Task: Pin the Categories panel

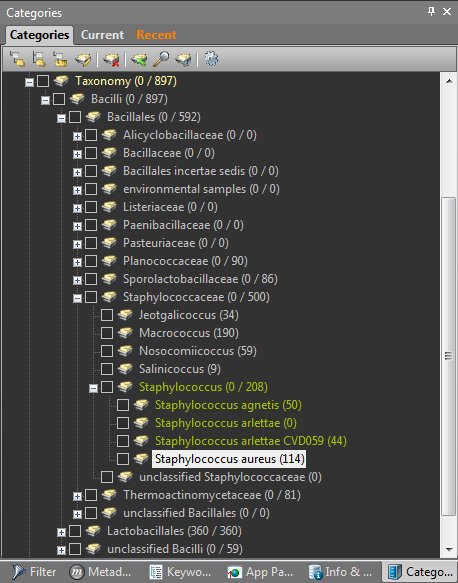Action: (x=431, y=12)
